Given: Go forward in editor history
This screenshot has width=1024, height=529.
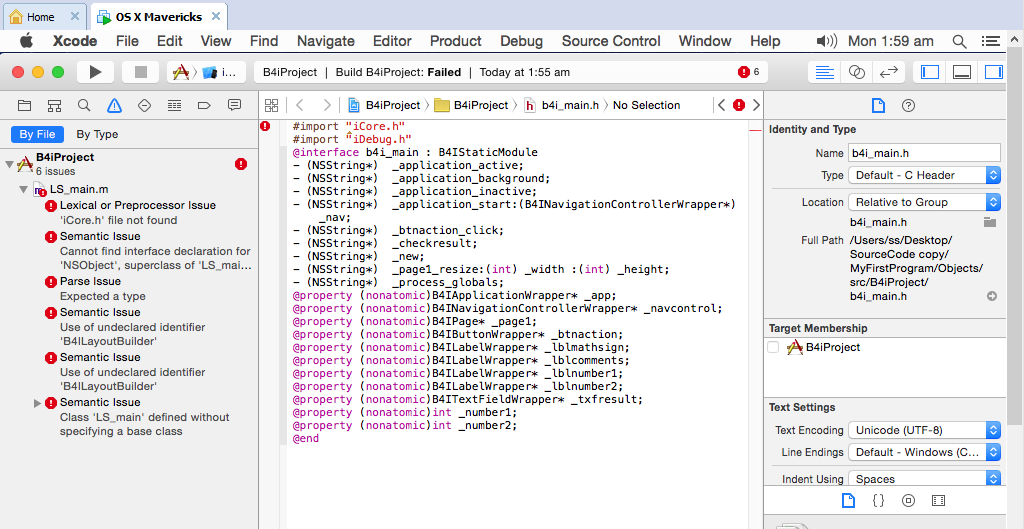Looking at the screenshot, I should (x=327, y=105).
